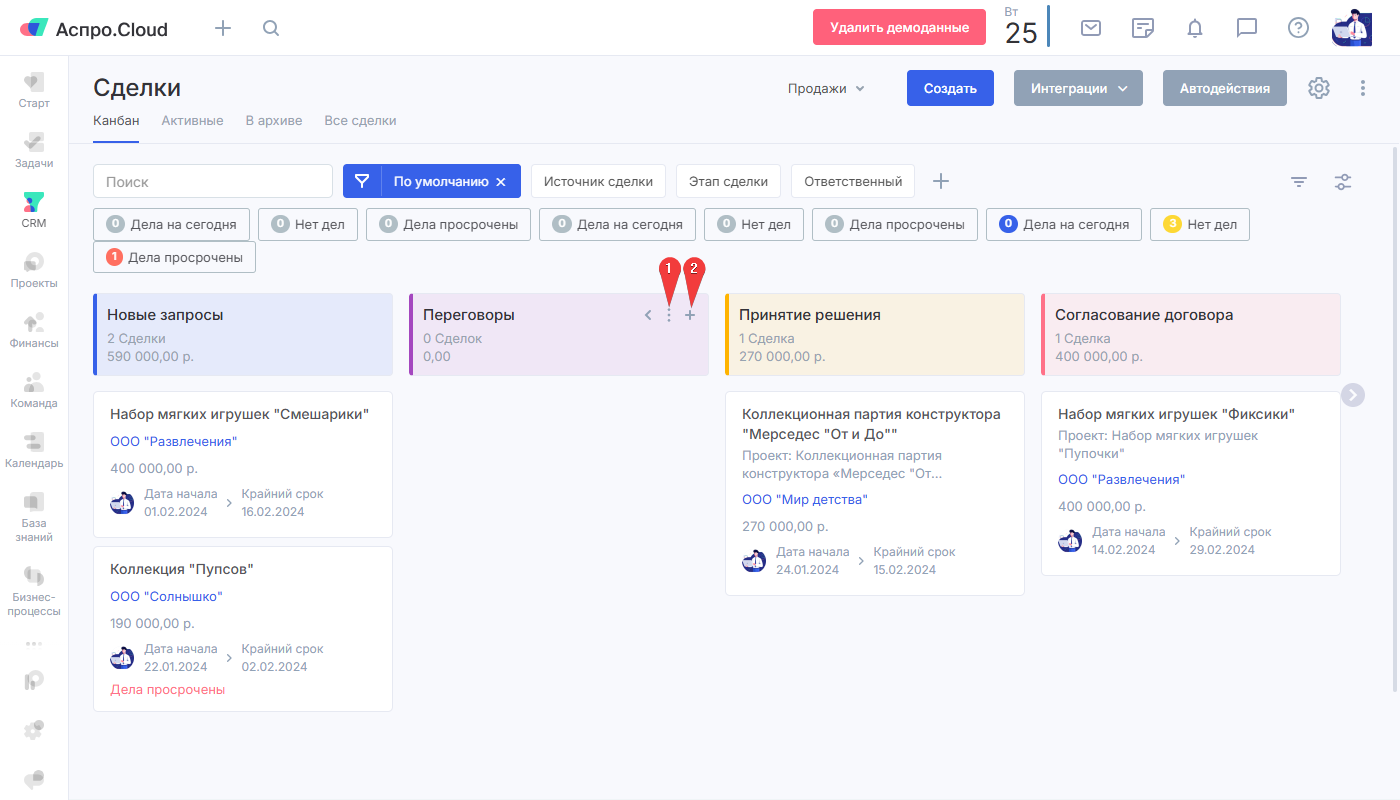This screenshot has width=1400, height=800.
Task: Open Этап сделки filter dropdown
Action: click(x=728, y=181)
